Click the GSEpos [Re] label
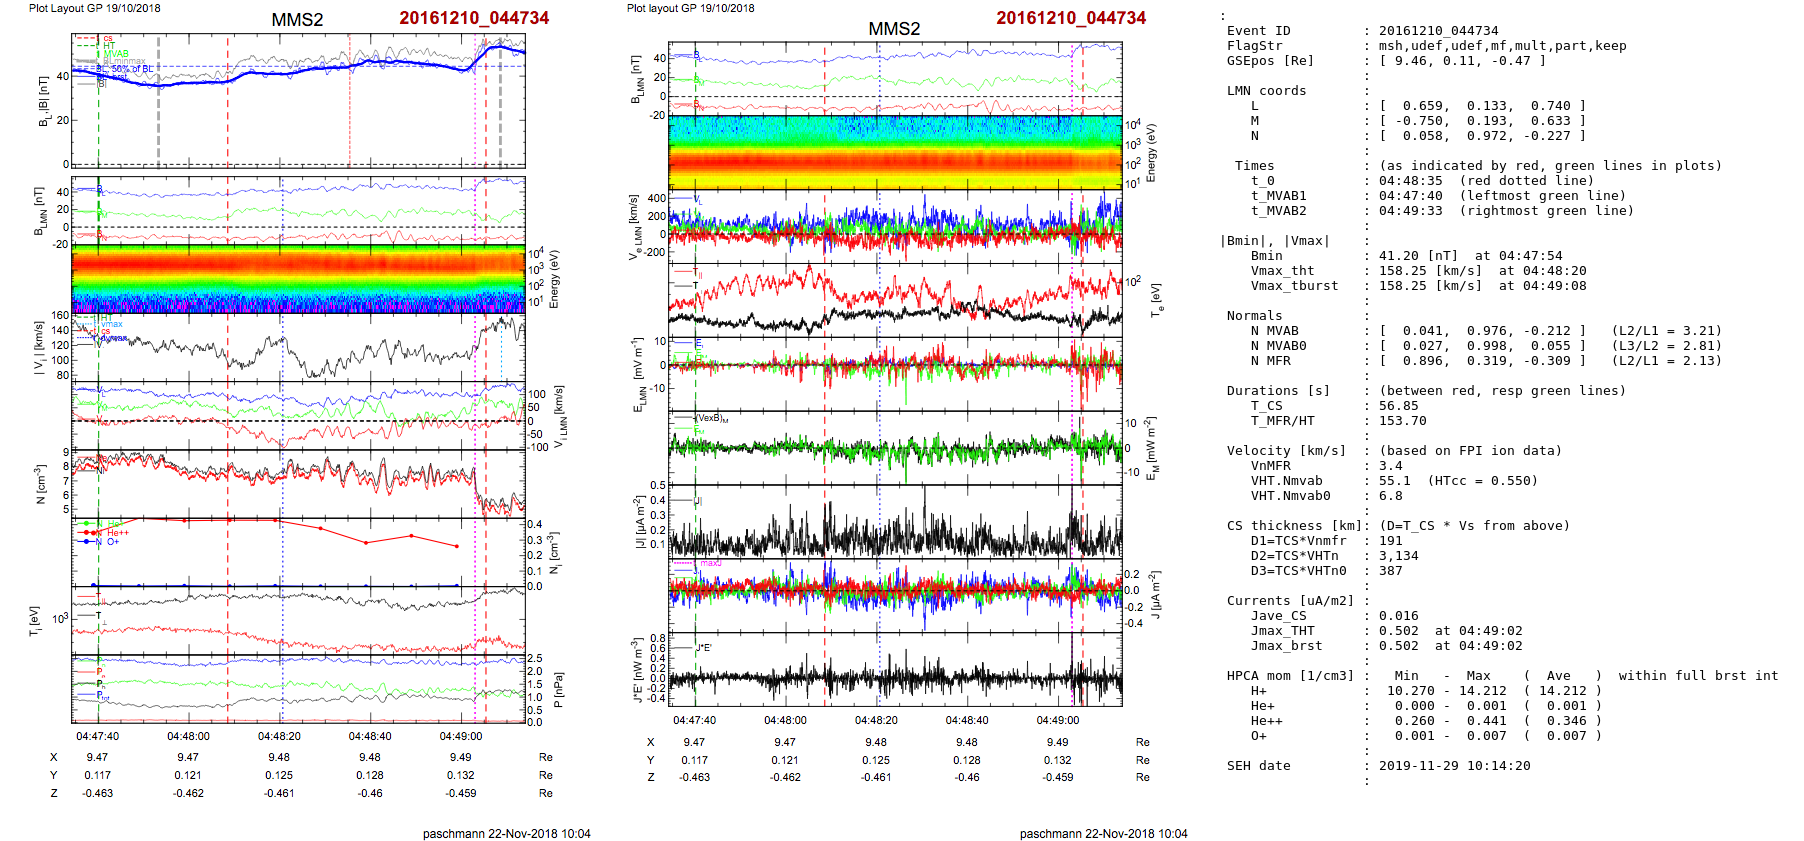 (x=1270, y=61)
